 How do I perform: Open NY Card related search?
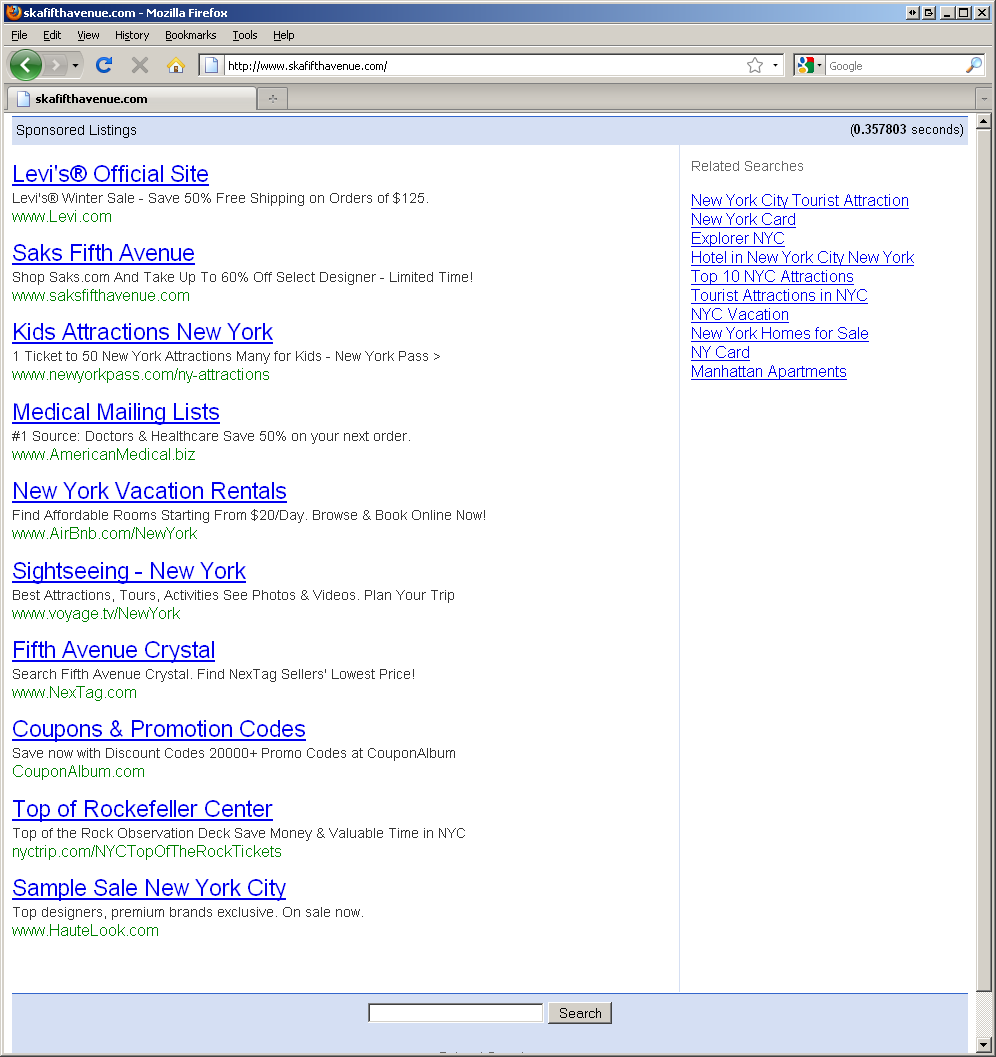click(x=720, y=352)
